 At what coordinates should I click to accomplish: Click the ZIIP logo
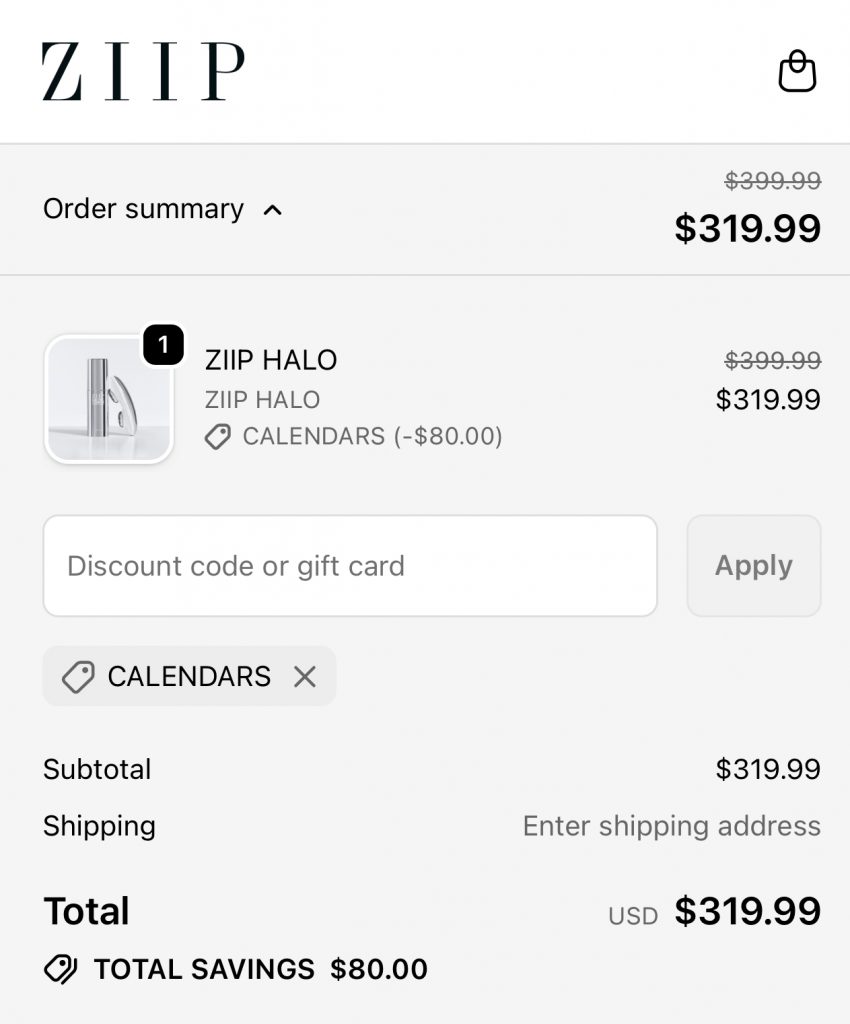pos(143,72)
